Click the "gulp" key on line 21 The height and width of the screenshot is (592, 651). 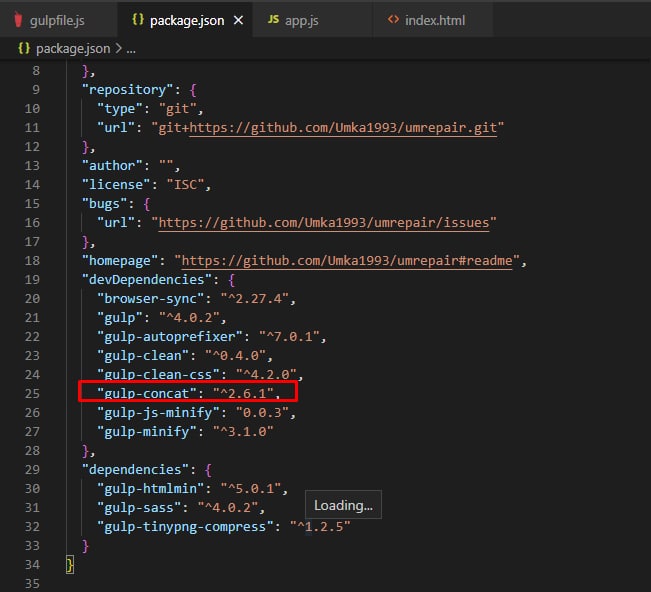(120, 318)
